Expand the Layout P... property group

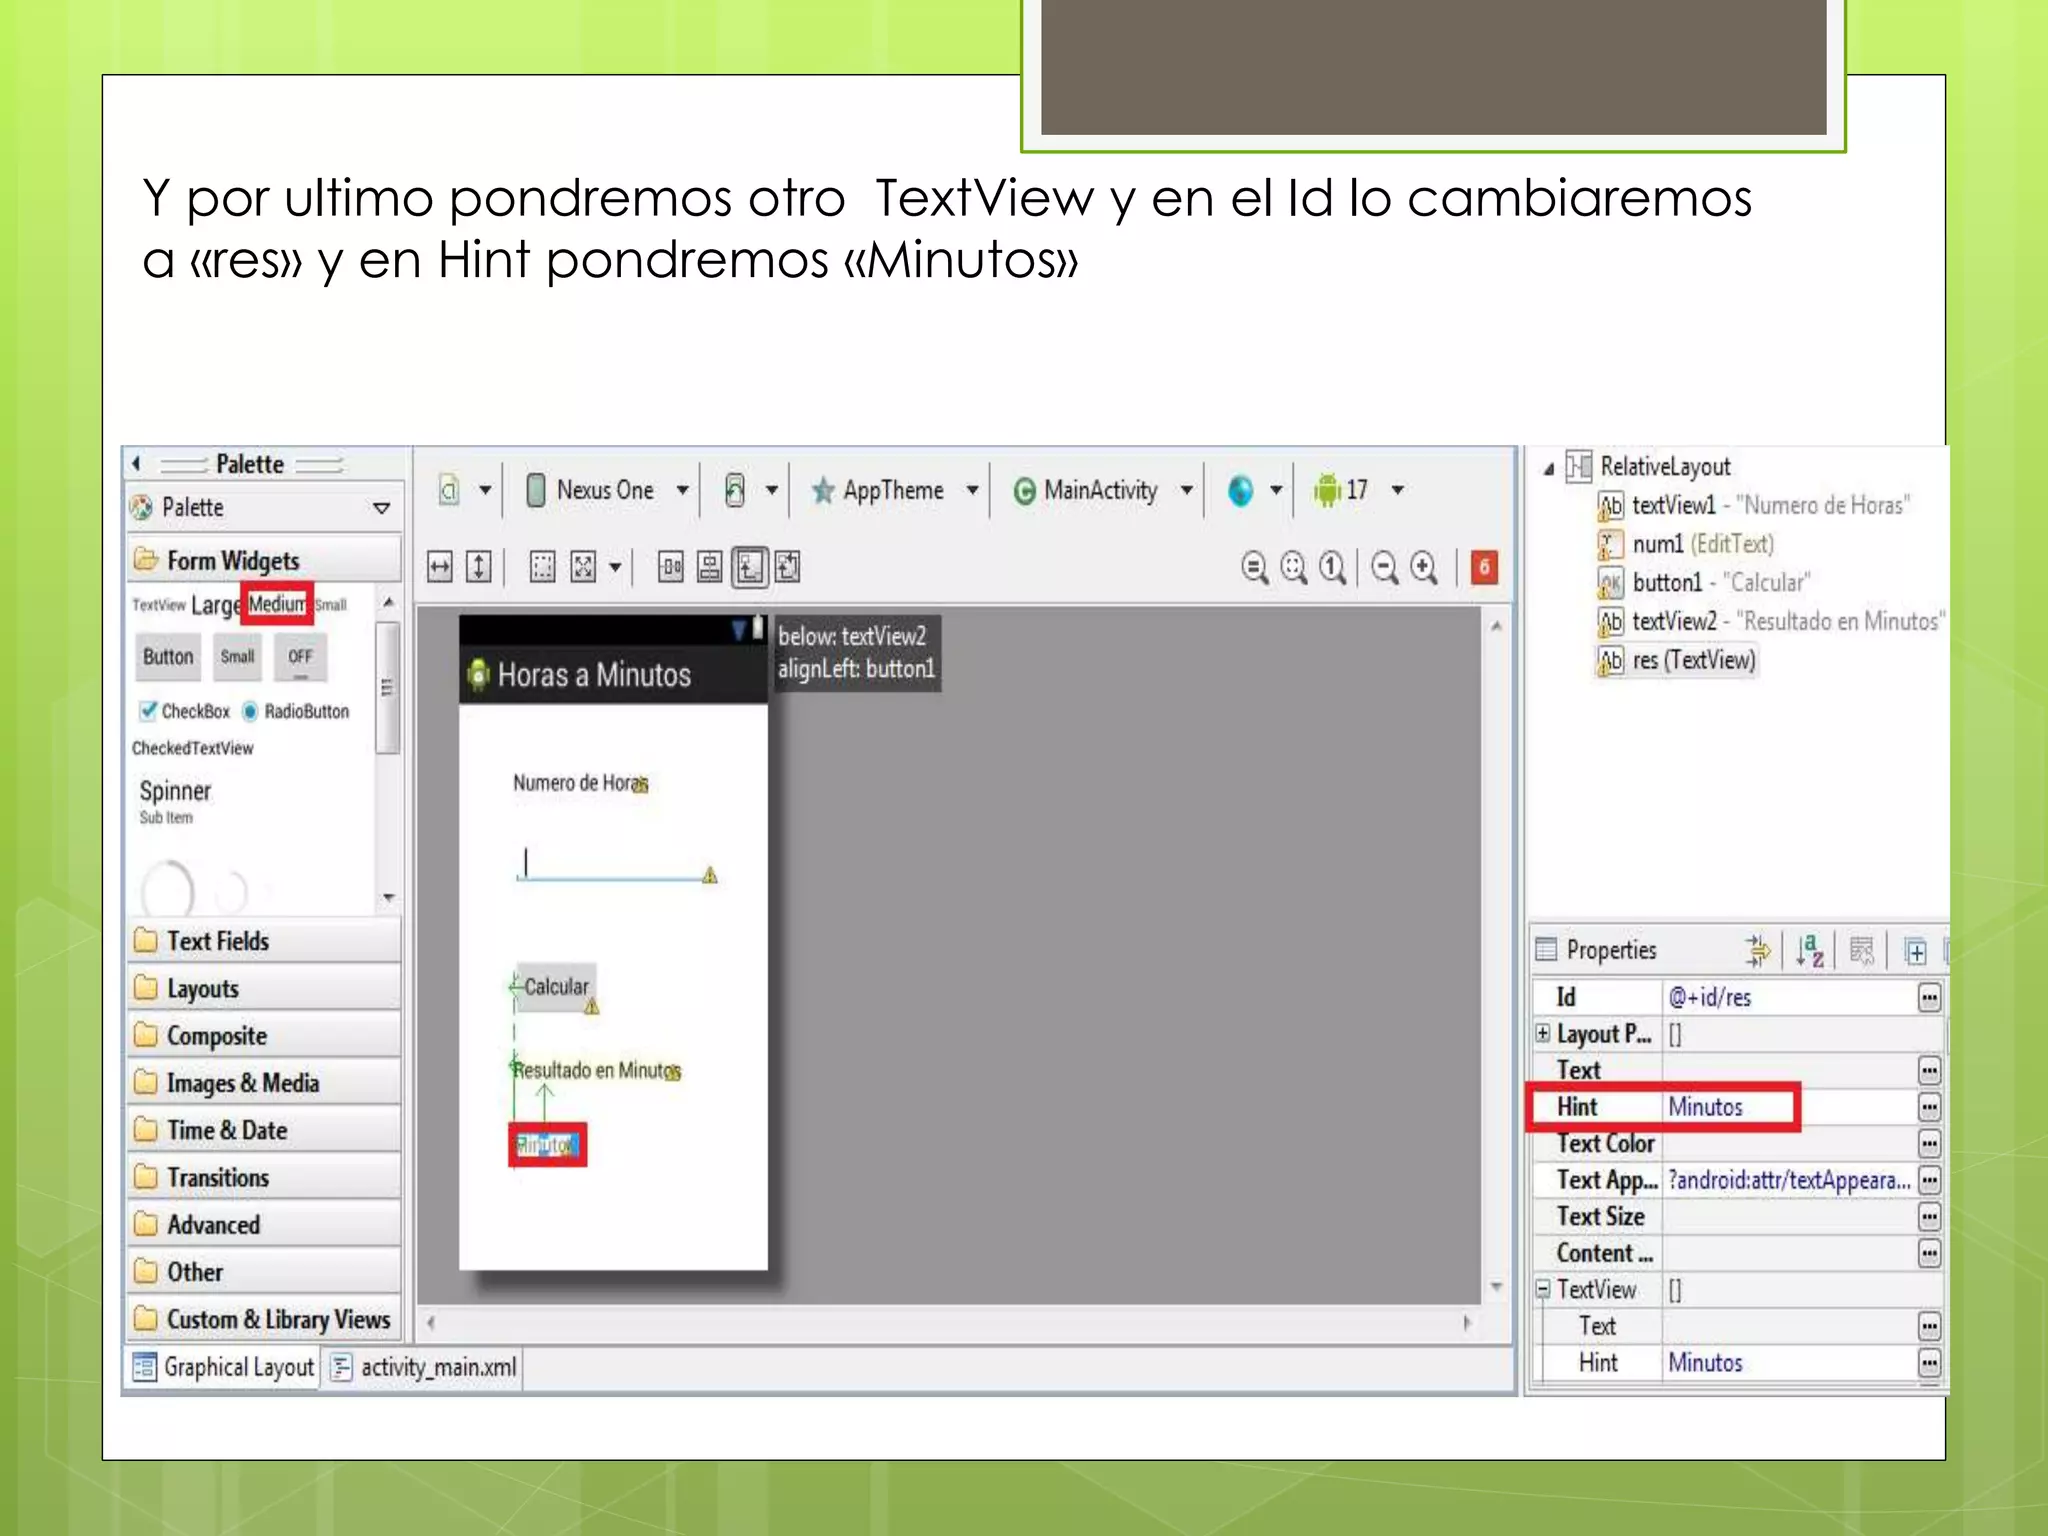pyautogui.click(x=1543, y=1033)
